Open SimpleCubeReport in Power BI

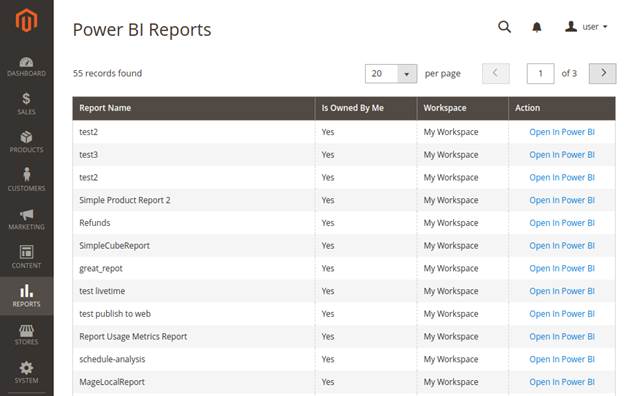[562, 246]
